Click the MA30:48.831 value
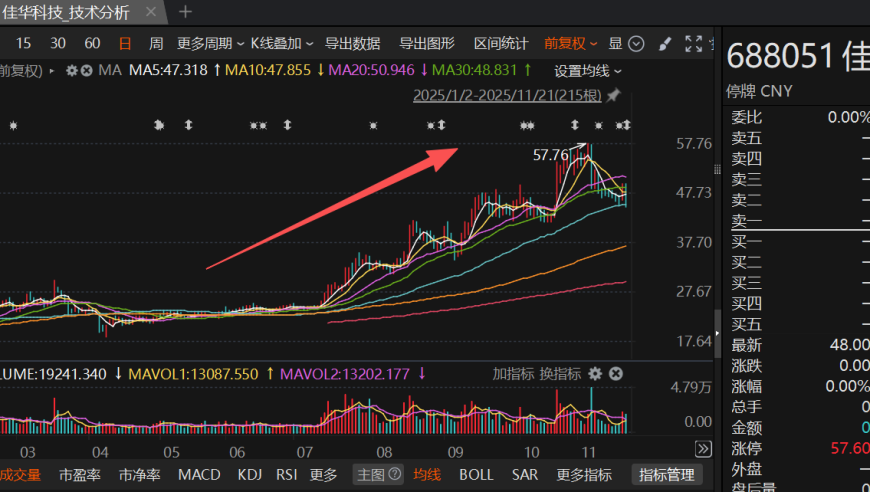Screen dimensions: 870x492 (x=474, y=70)
